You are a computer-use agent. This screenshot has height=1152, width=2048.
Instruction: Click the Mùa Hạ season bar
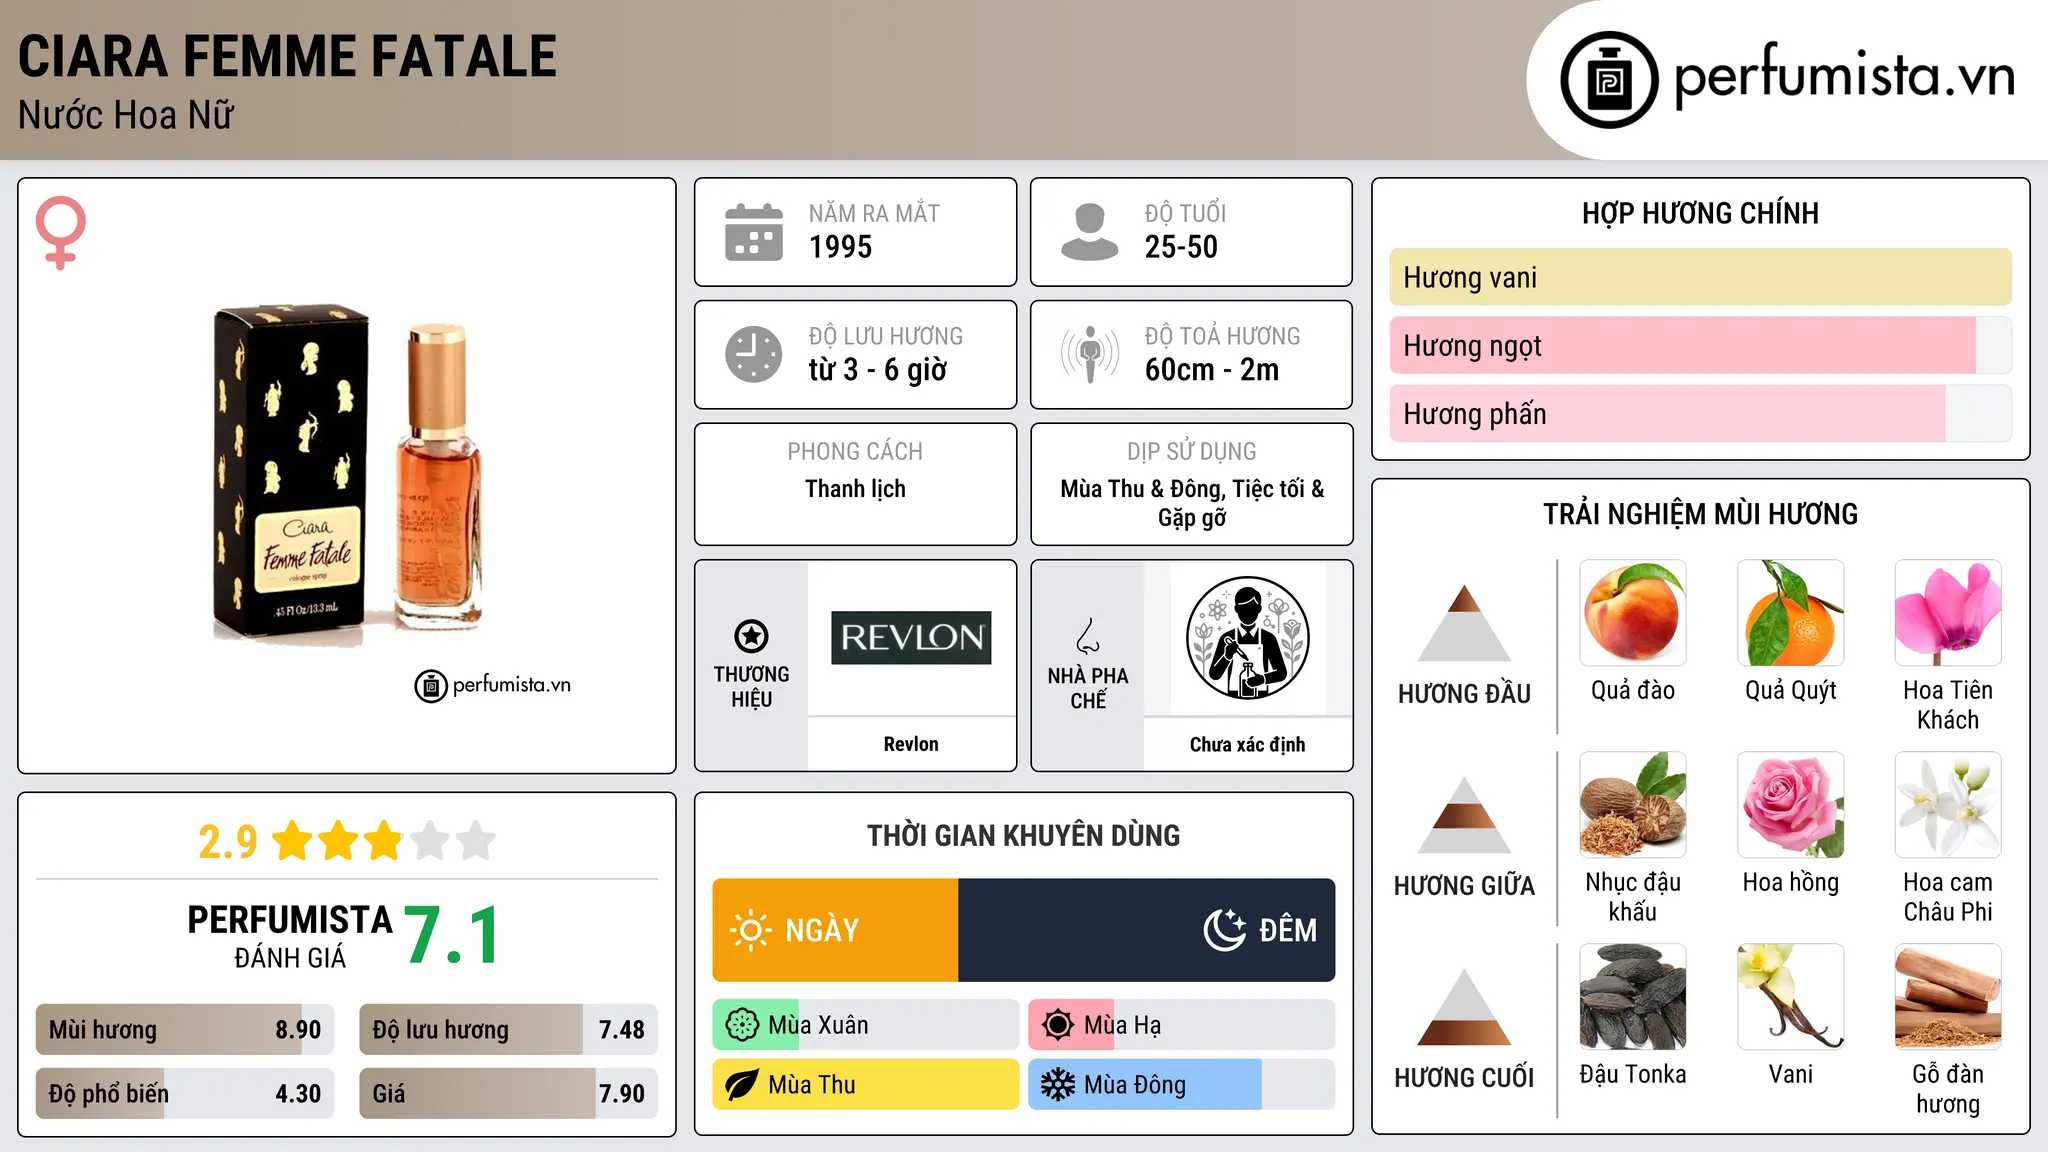point(1182,1025)
